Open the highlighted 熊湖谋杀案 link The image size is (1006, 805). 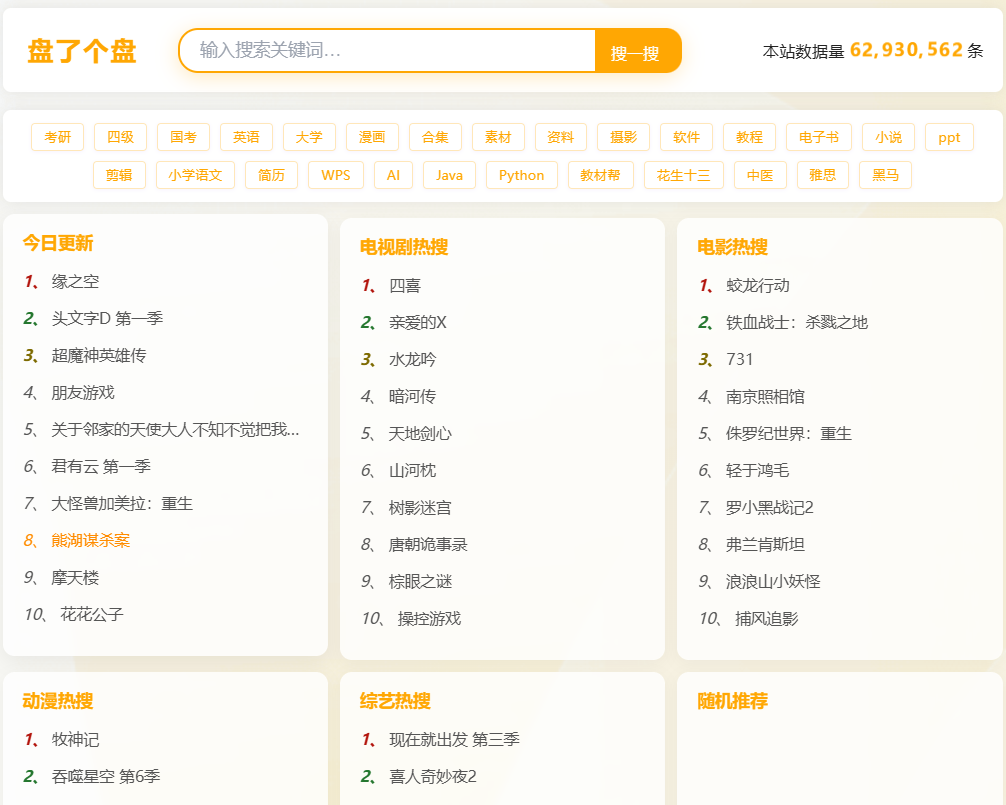tap(91, 541)
